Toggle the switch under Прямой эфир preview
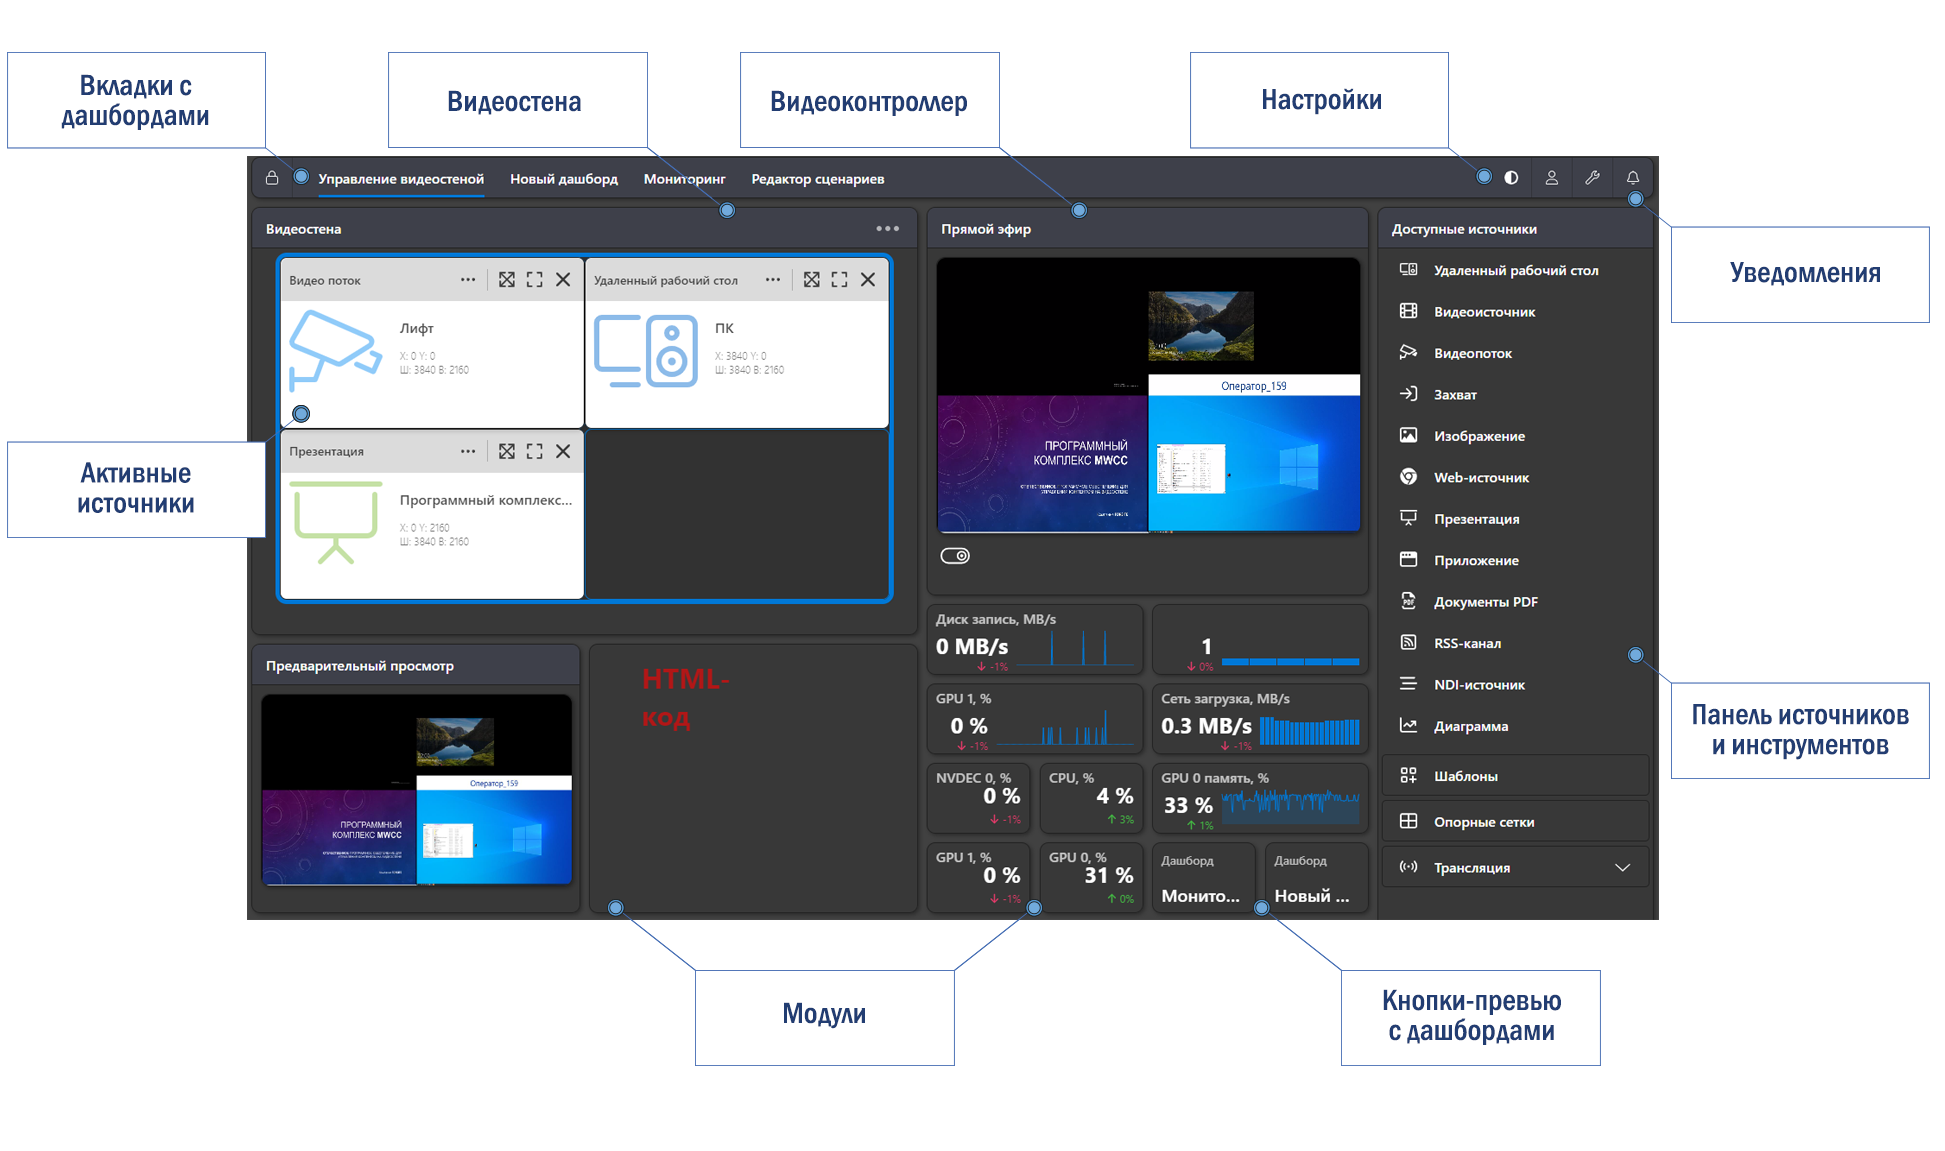1945x1151 pixels. 955,556
